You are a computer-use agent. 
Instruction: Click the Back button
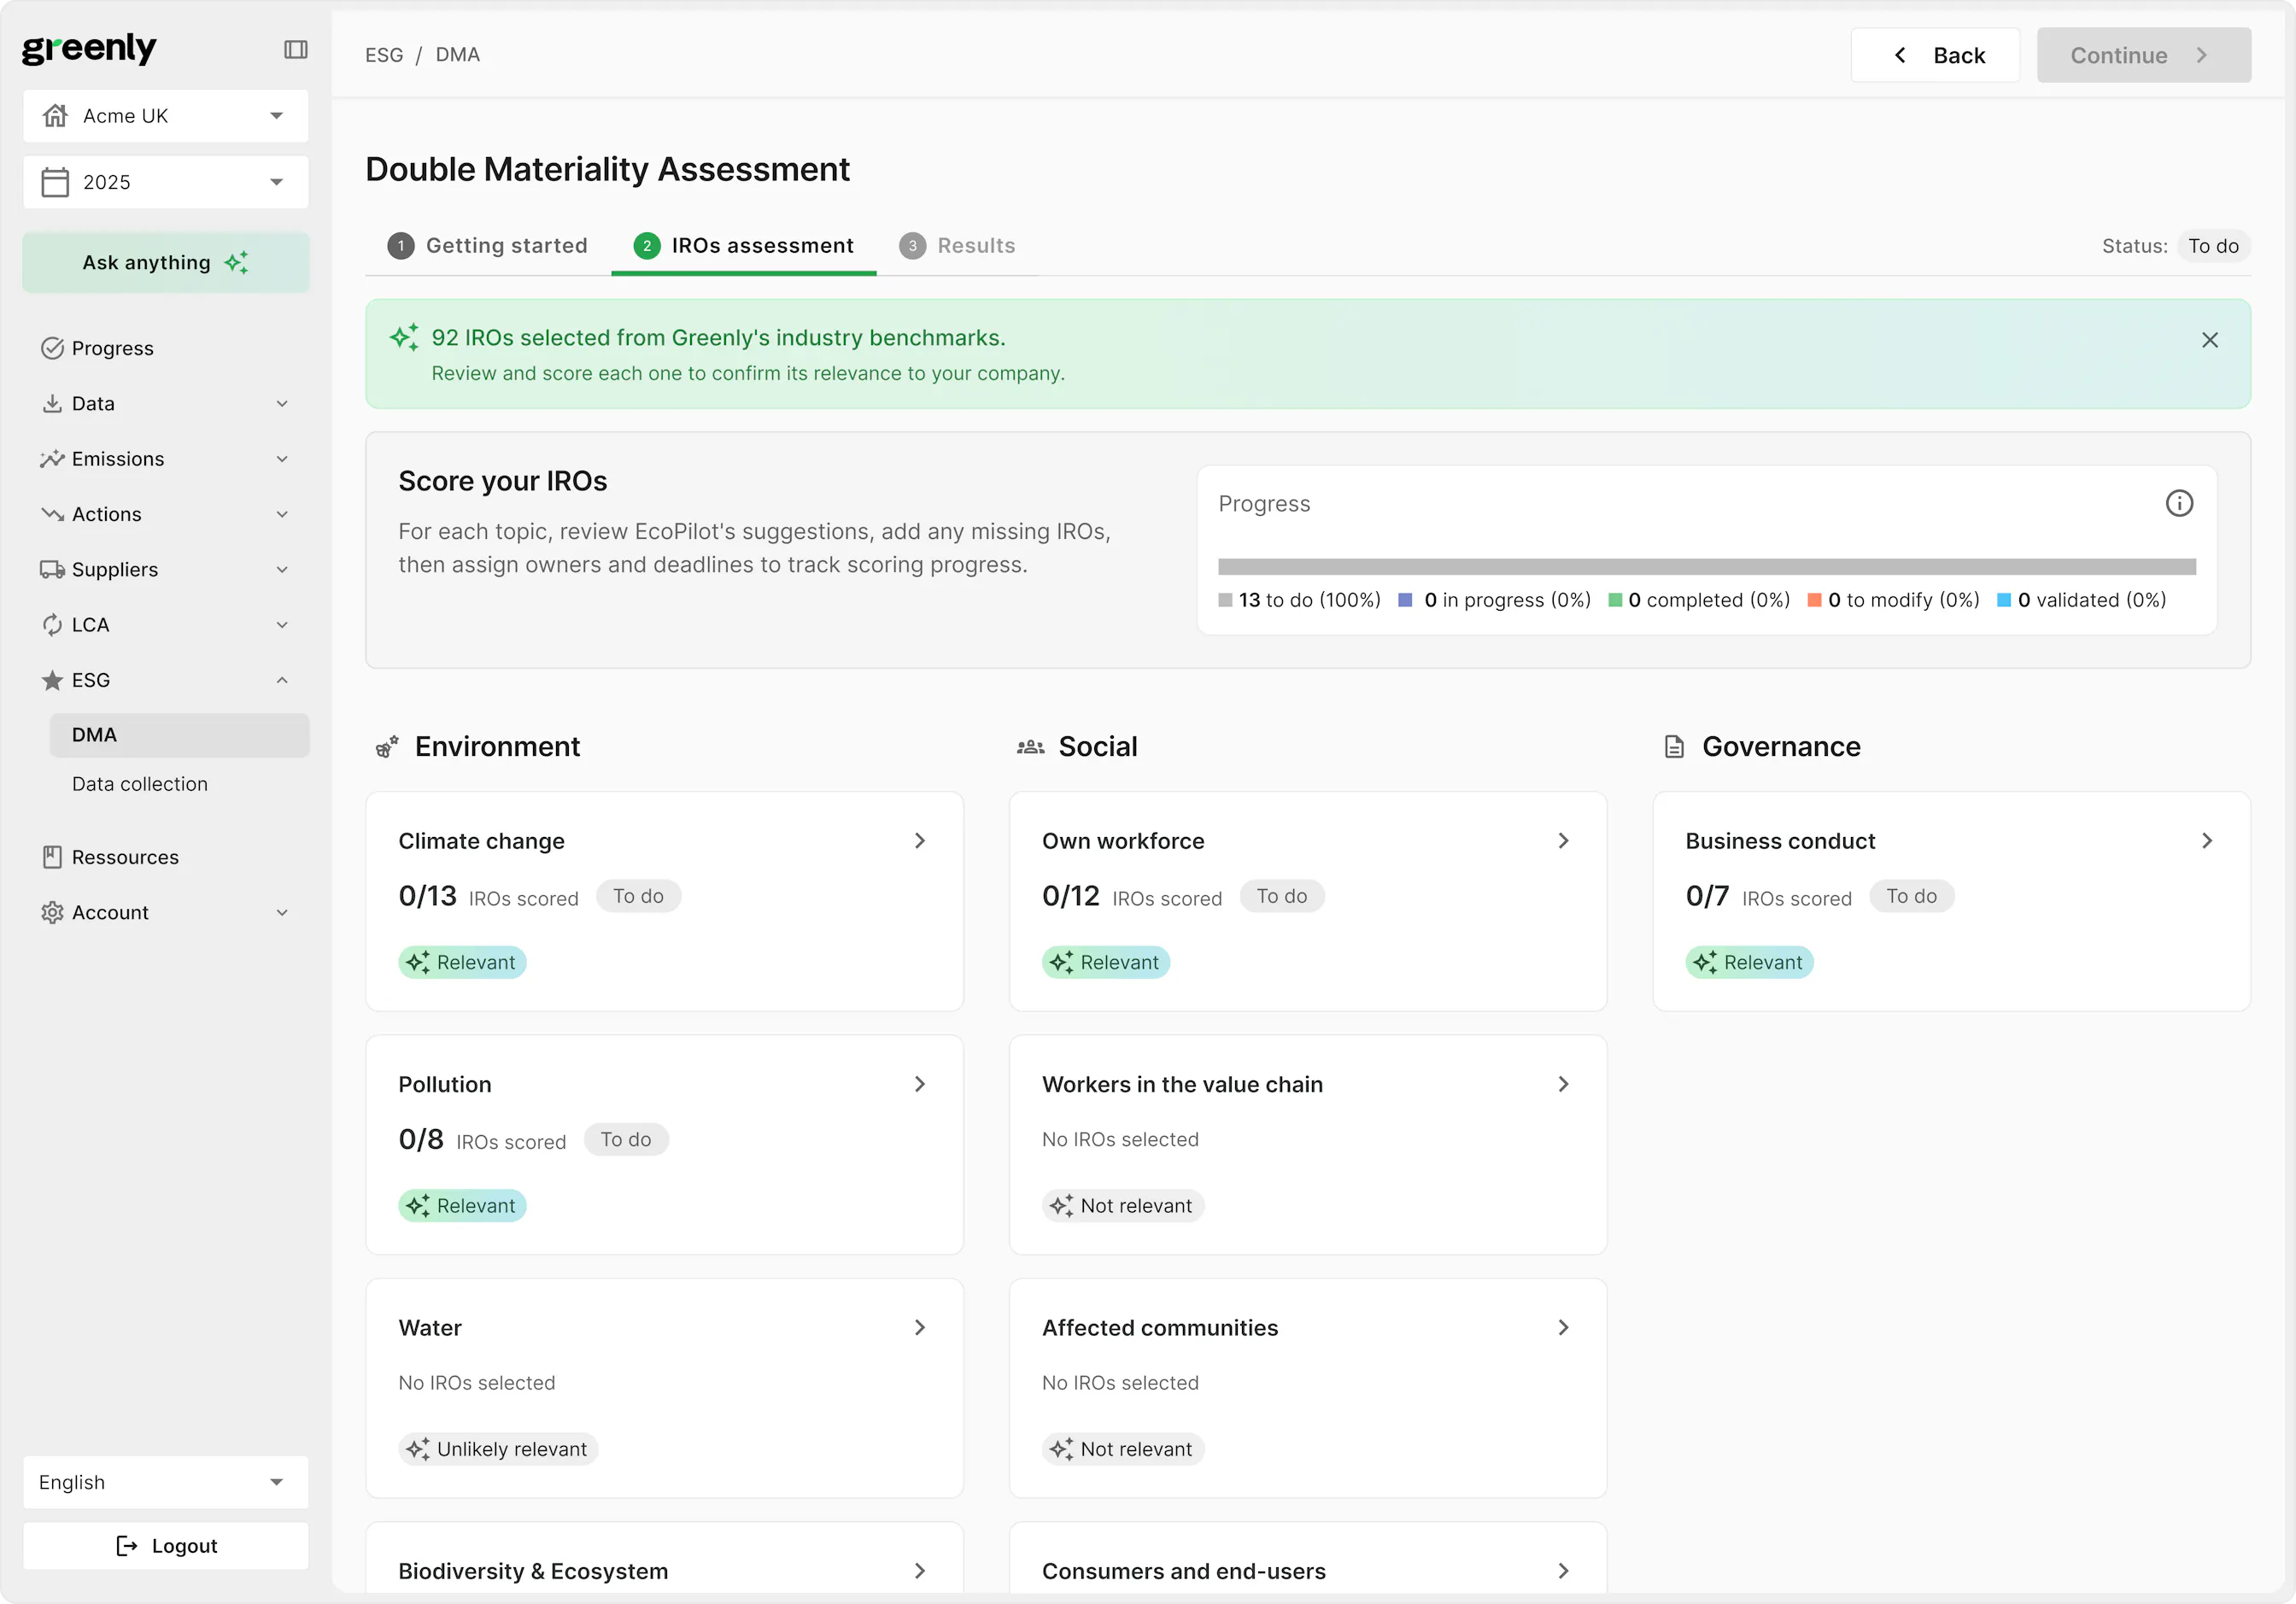point(1935,55)
